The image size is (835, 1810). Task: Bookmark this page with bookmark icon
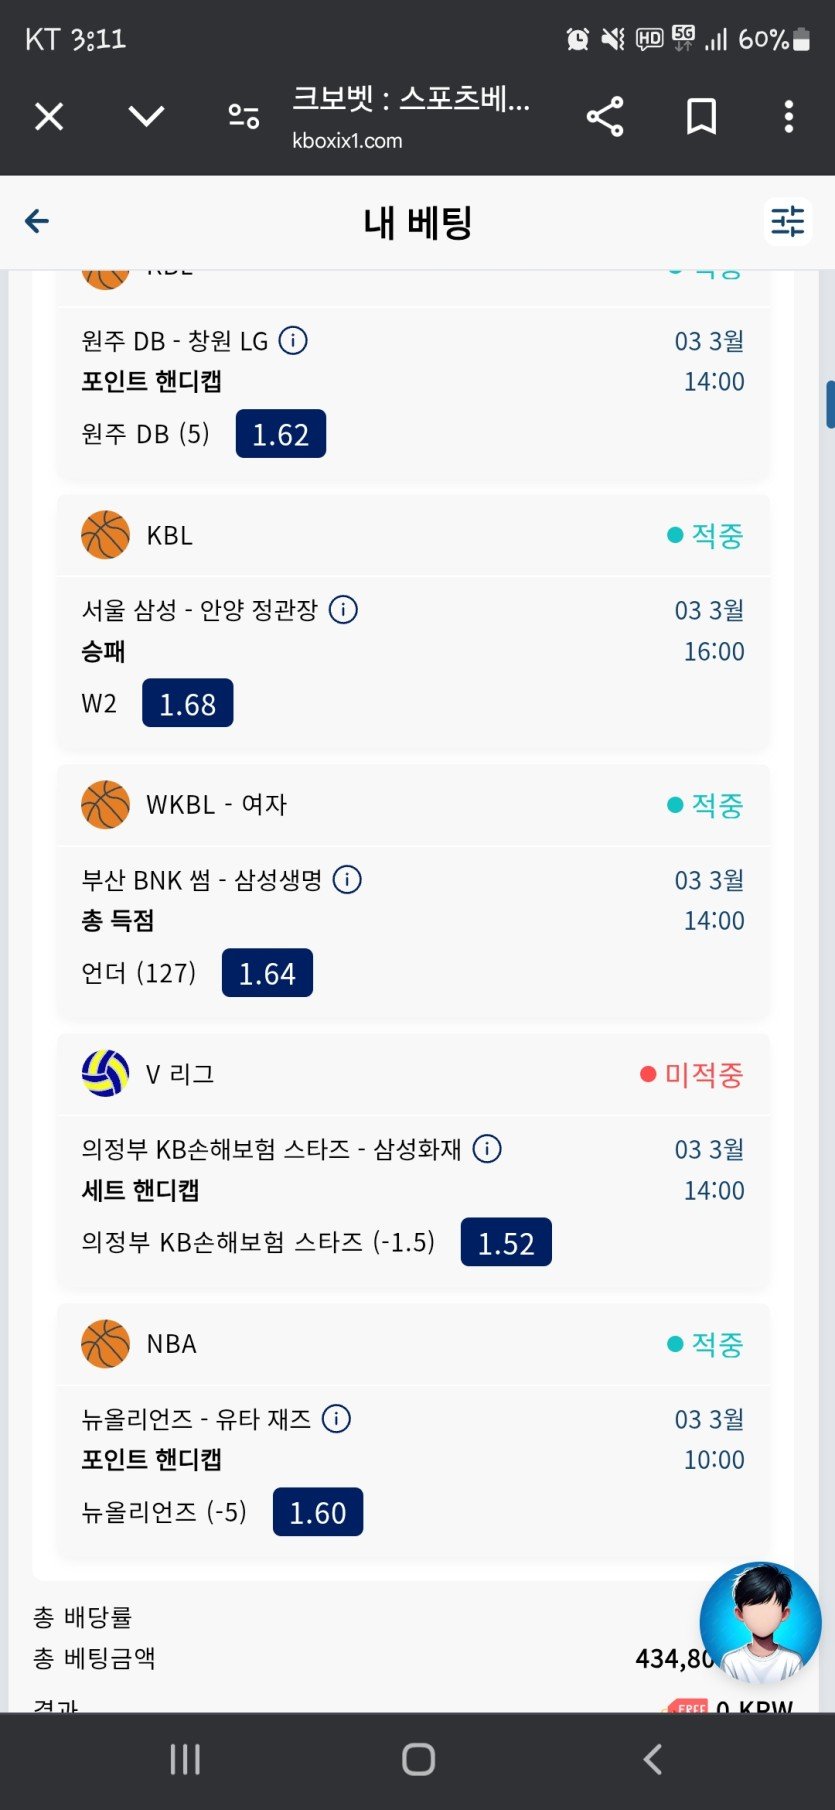point(701,117)
